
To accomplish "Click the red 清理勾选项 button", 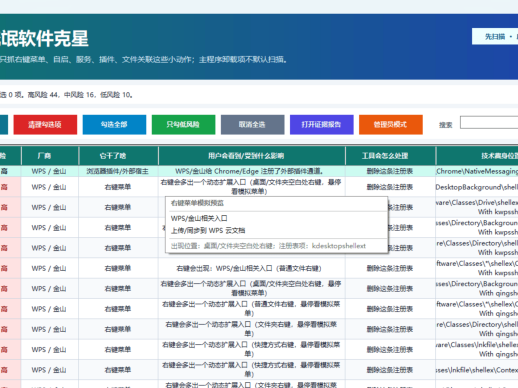I will pyautogui.click(x=45, y=125).
